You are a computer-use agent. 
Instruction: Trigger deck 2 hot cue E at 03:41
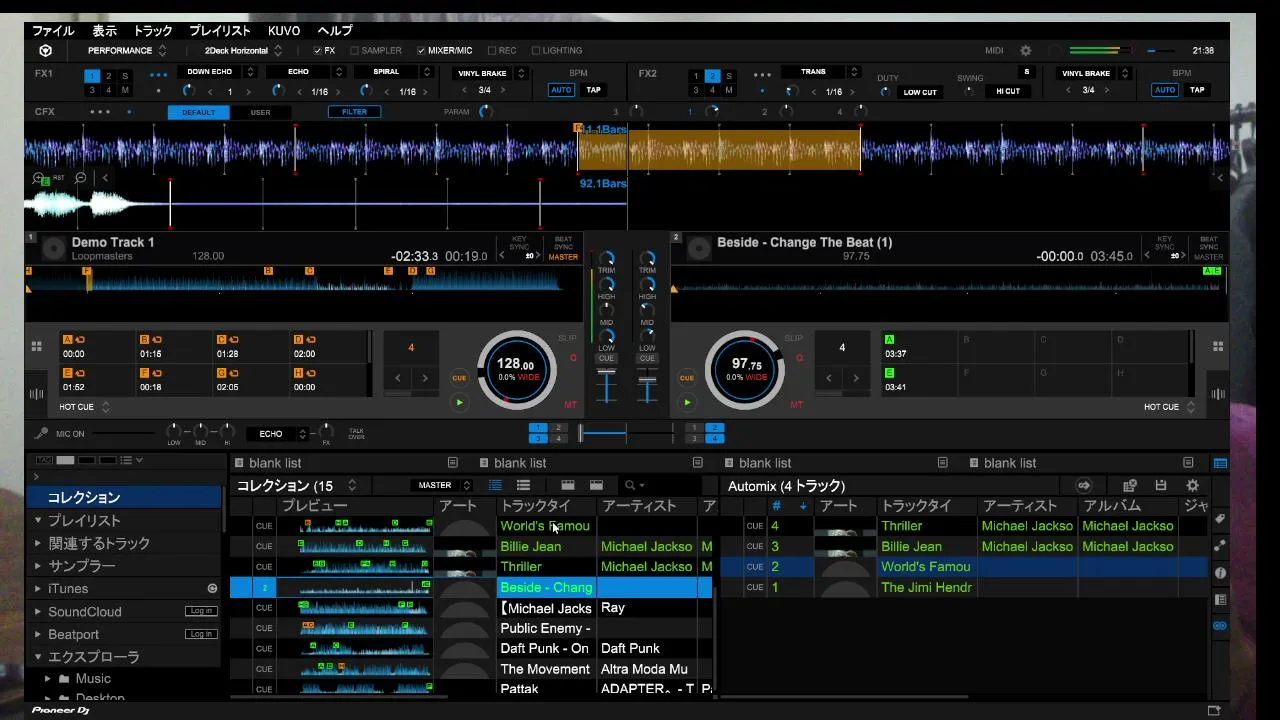click(x=919, y=380)
